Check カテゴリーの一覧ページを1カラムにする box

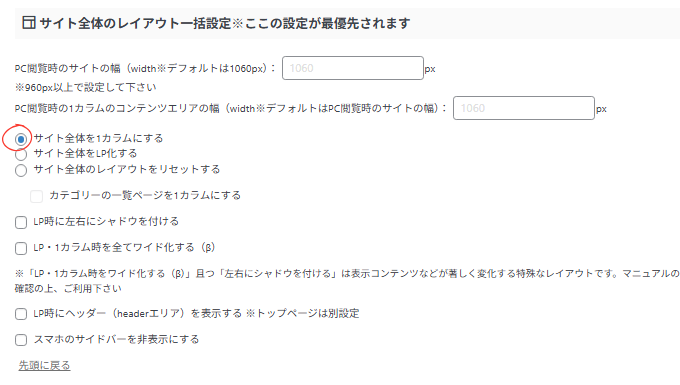[x=36, y=196]
